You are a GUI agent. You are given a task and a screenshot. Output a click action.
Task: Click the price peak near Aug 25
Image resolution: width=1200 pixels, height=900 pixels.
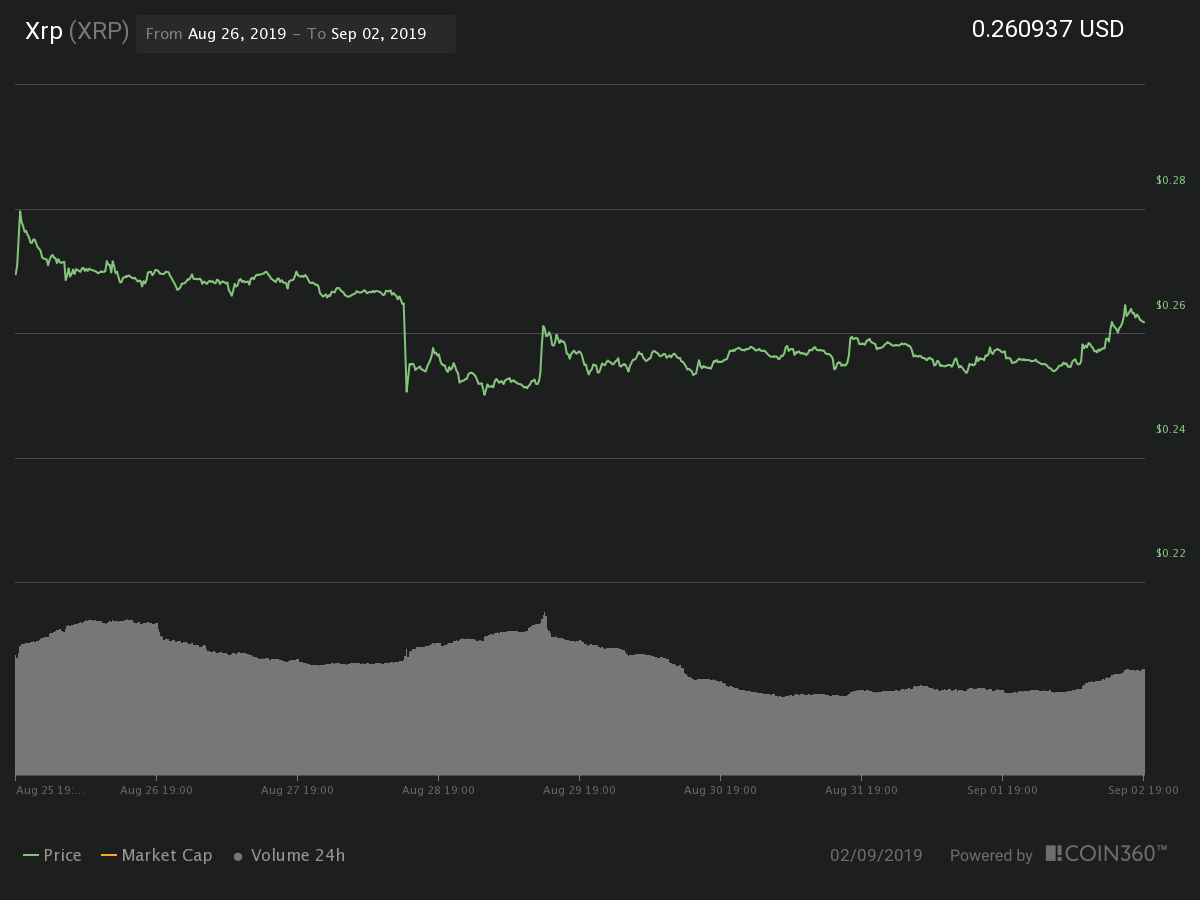(20, 211)
